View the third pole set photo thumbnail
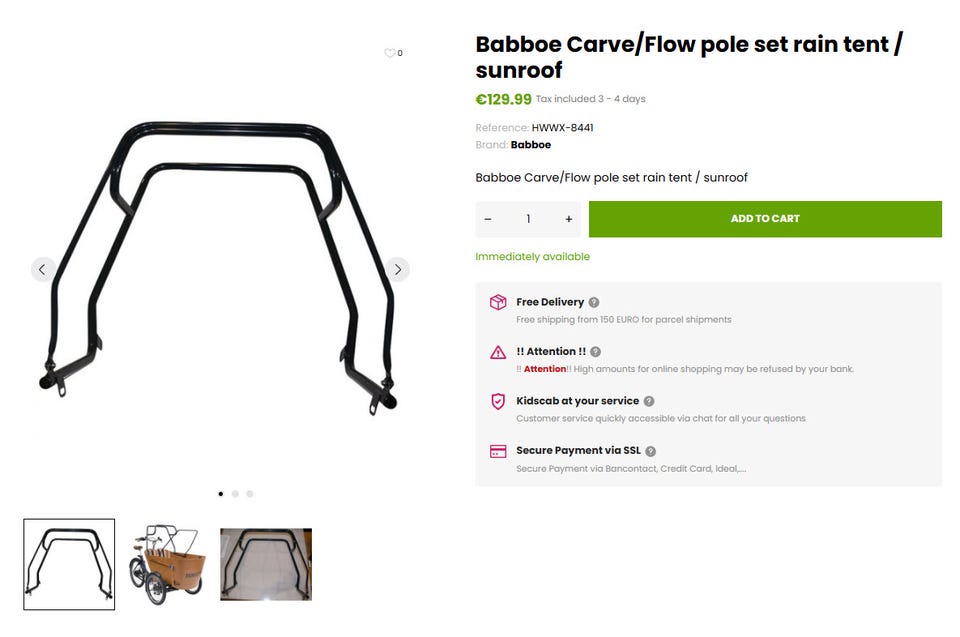The height and width of the screenshot is (637, 960). pyautogui.click(x=266, y=564)
